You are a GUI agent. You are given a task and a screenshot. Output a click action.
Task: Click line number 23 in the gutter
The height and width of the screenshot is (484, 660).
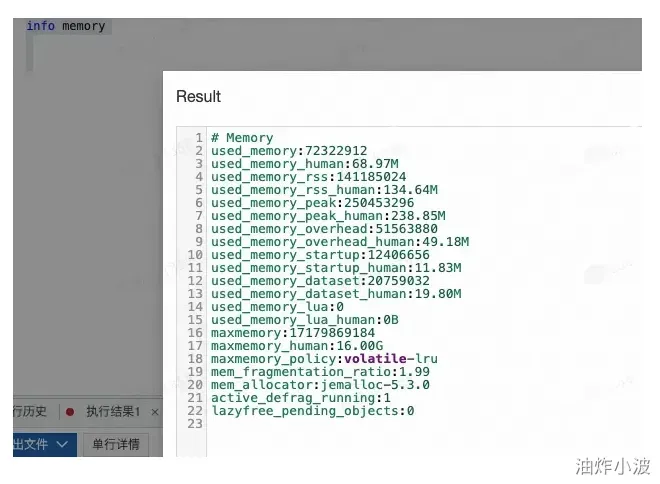[195, 424]
